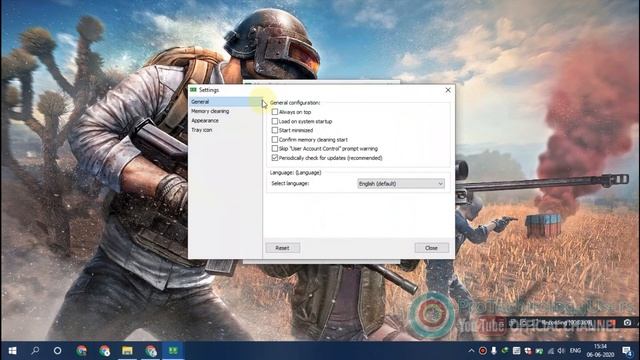Enable the Always on top checkbox
Viewport: 640px width, 360px height.
pos(275,112)
